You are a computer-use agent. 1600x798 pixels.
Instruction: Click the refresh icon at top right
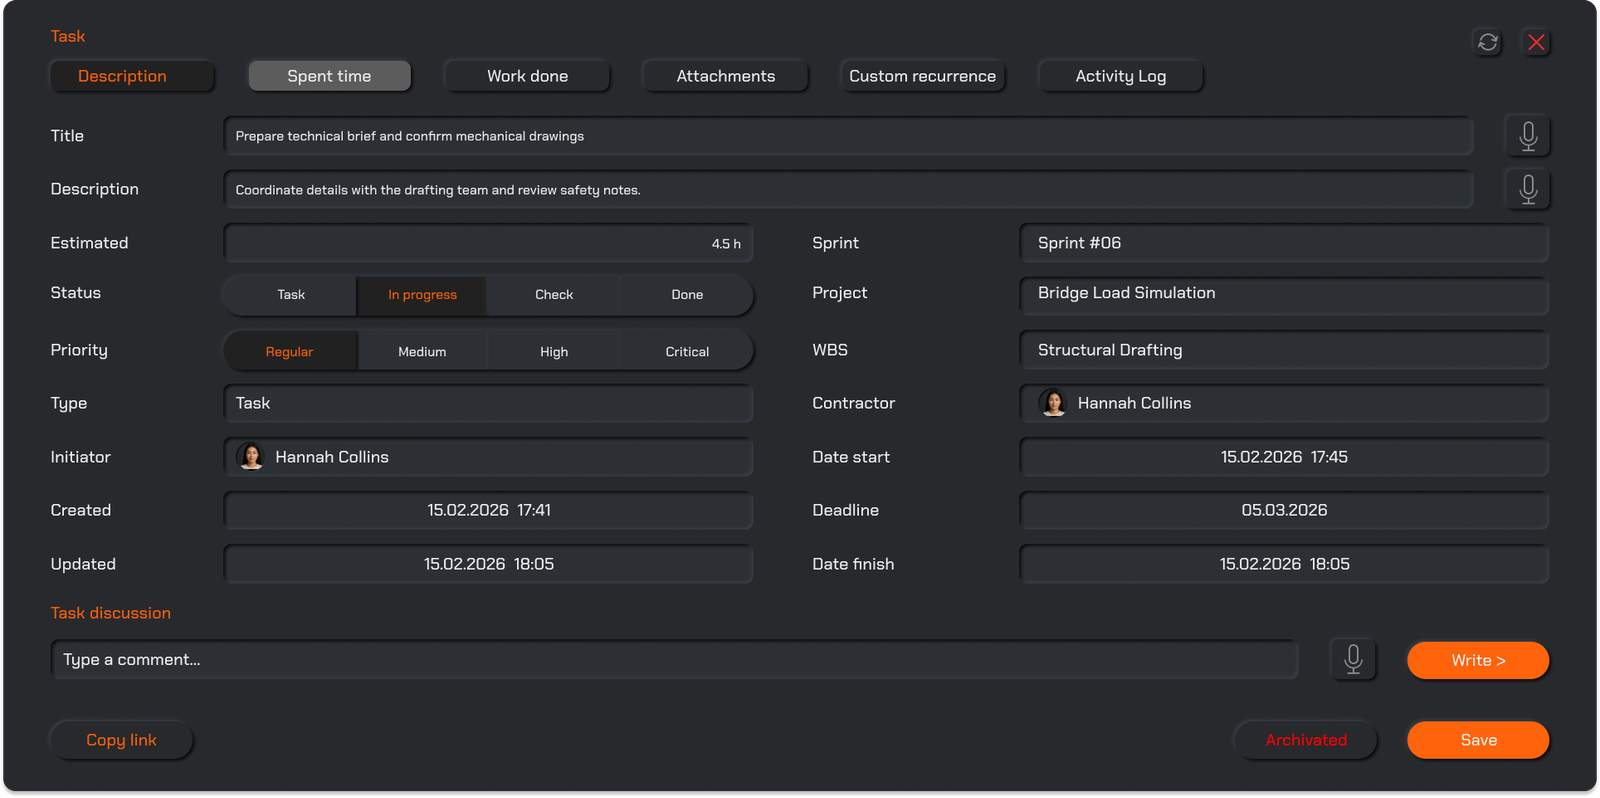[x=1488, y=42]
